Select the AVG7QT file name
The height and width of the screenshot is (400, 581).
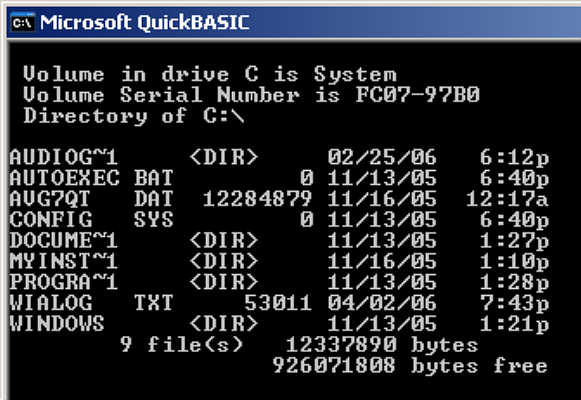click(x=50, y=199)
